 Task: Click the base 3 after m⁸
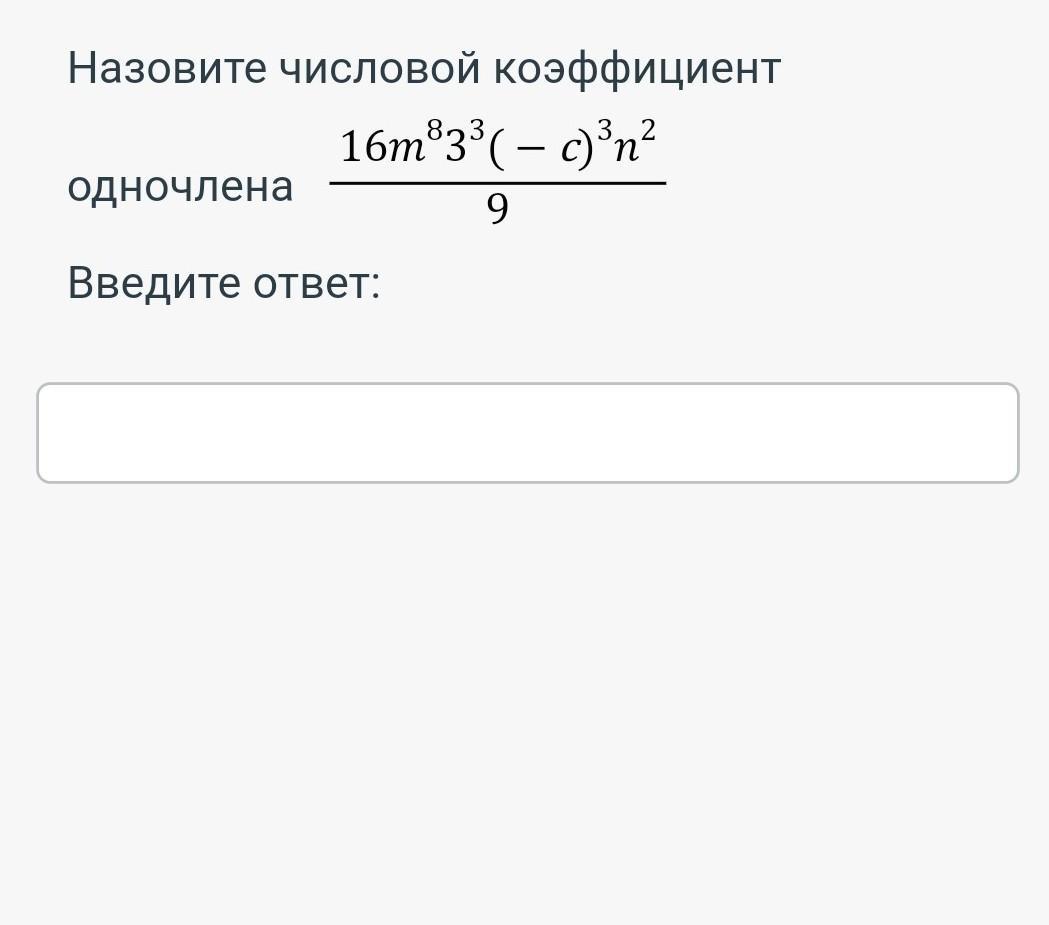pos(456,148)
